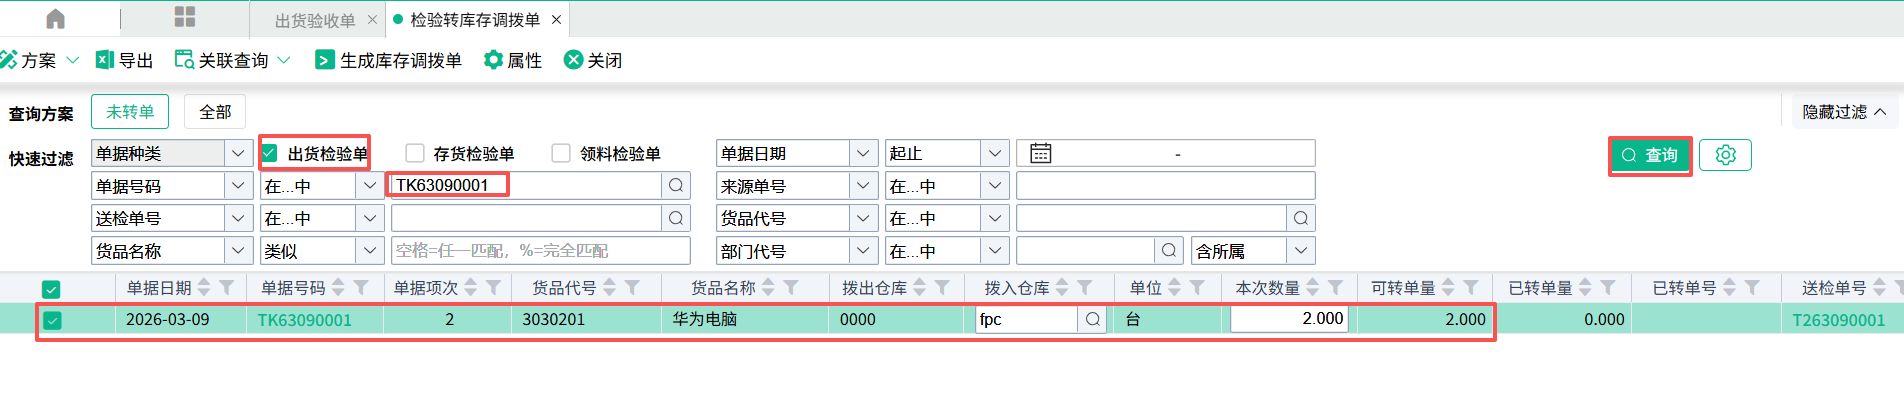Screen dimensions: 1904x416
Task: Click 生成库存调拨单 in toolbar
Action: pos(389,61)
